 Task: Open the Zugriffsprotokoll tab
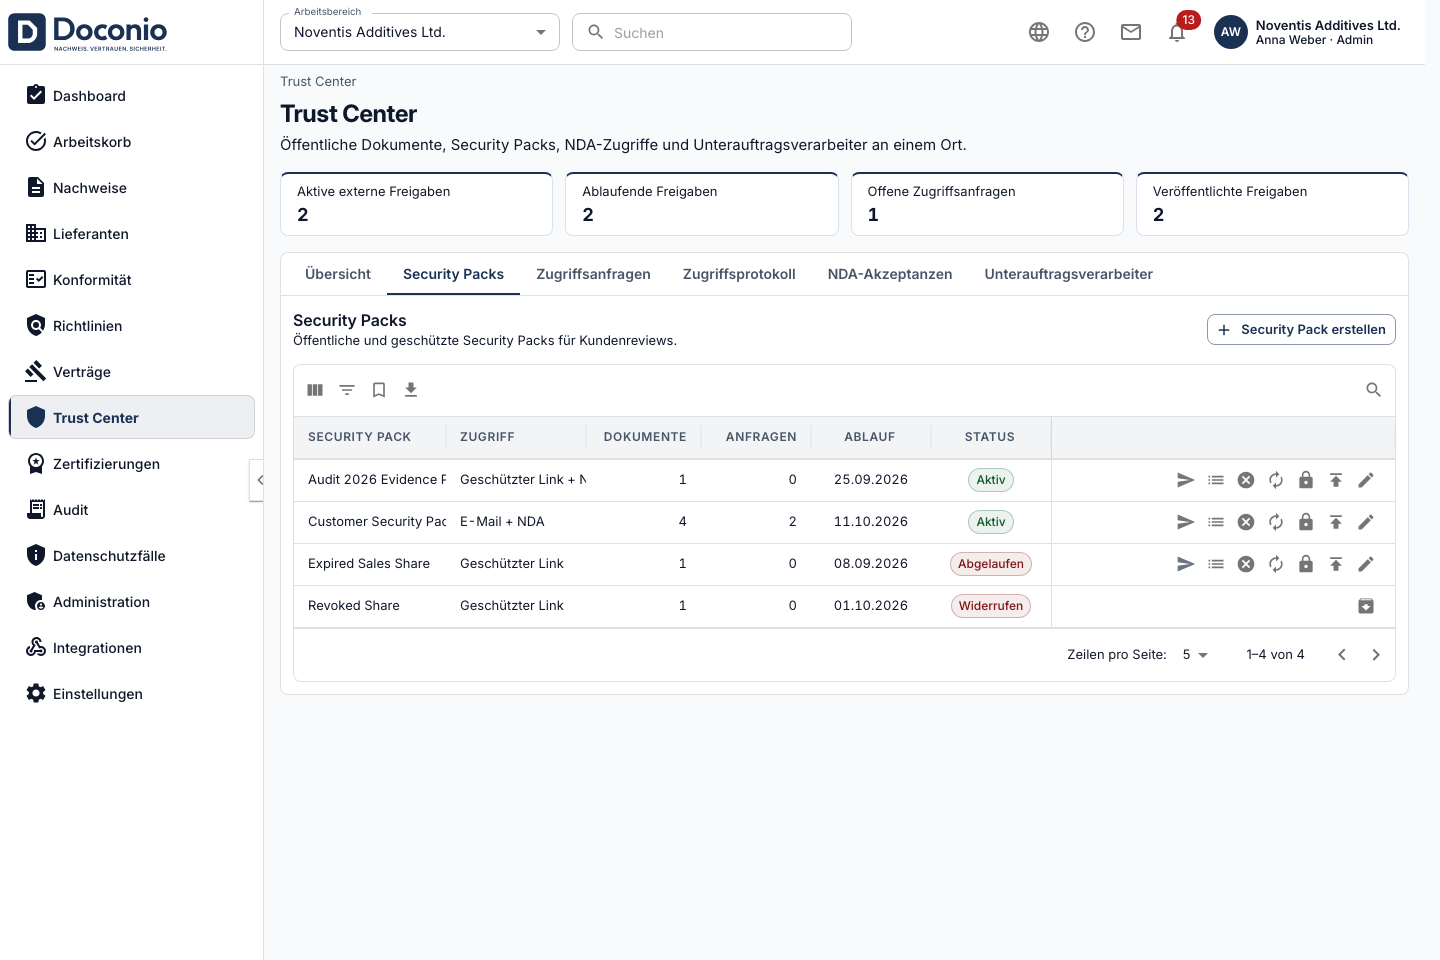(x=739, y=274)
